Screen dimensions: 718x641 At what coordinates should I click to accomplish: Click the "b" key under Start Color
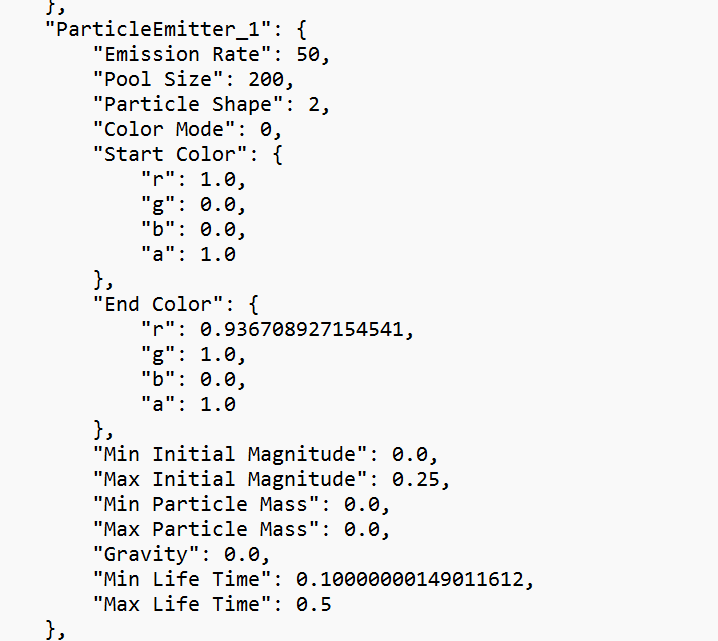pos(157,229)
